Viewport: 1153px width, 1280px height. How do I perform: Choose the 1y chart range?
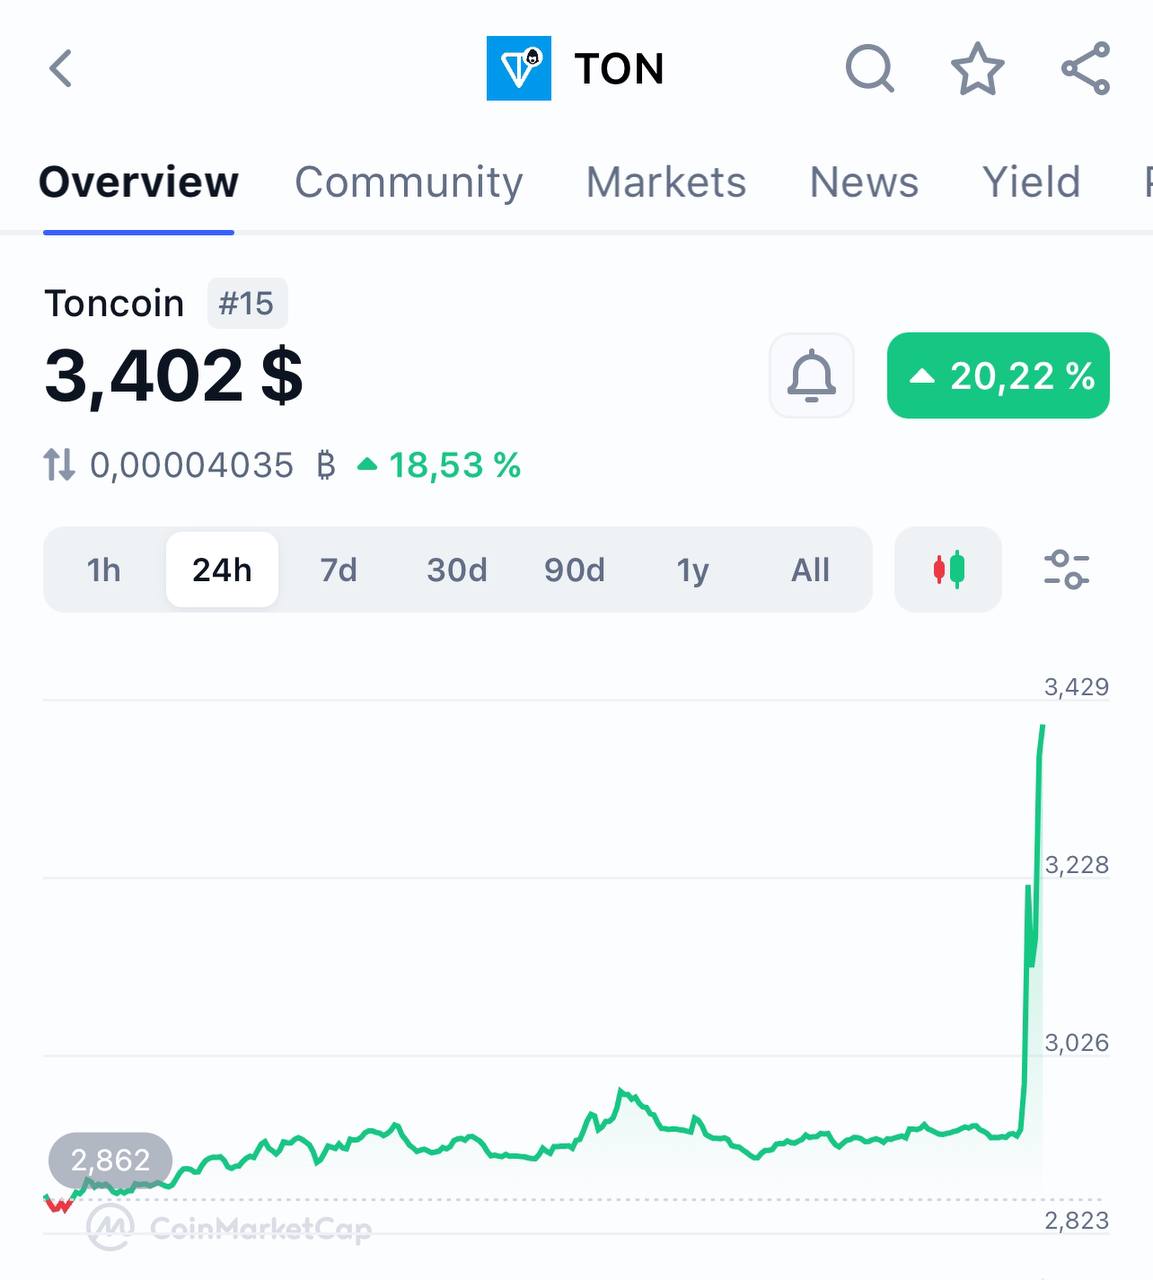coord(693,570)
